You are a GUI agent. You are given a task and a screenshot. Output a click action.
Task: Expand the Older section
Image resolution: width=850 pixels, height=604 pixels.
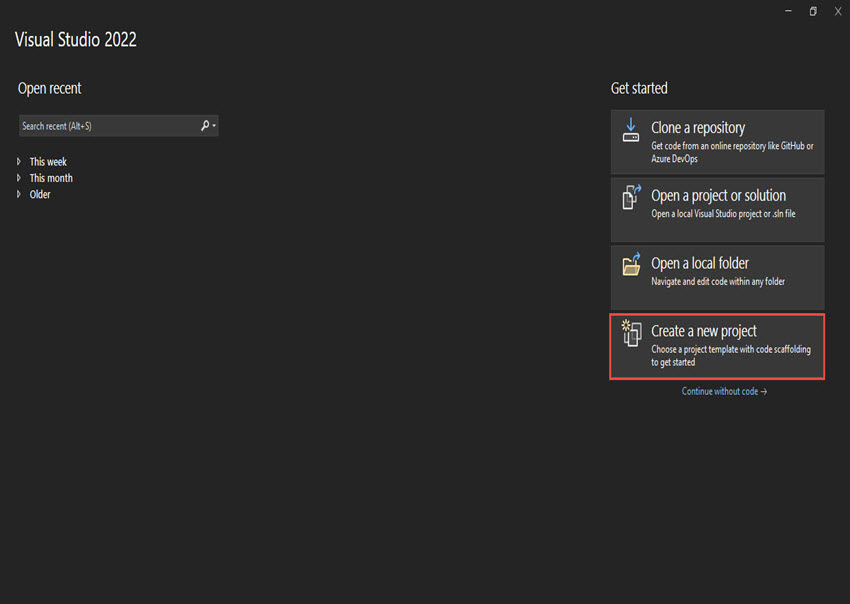coord(20,194)
